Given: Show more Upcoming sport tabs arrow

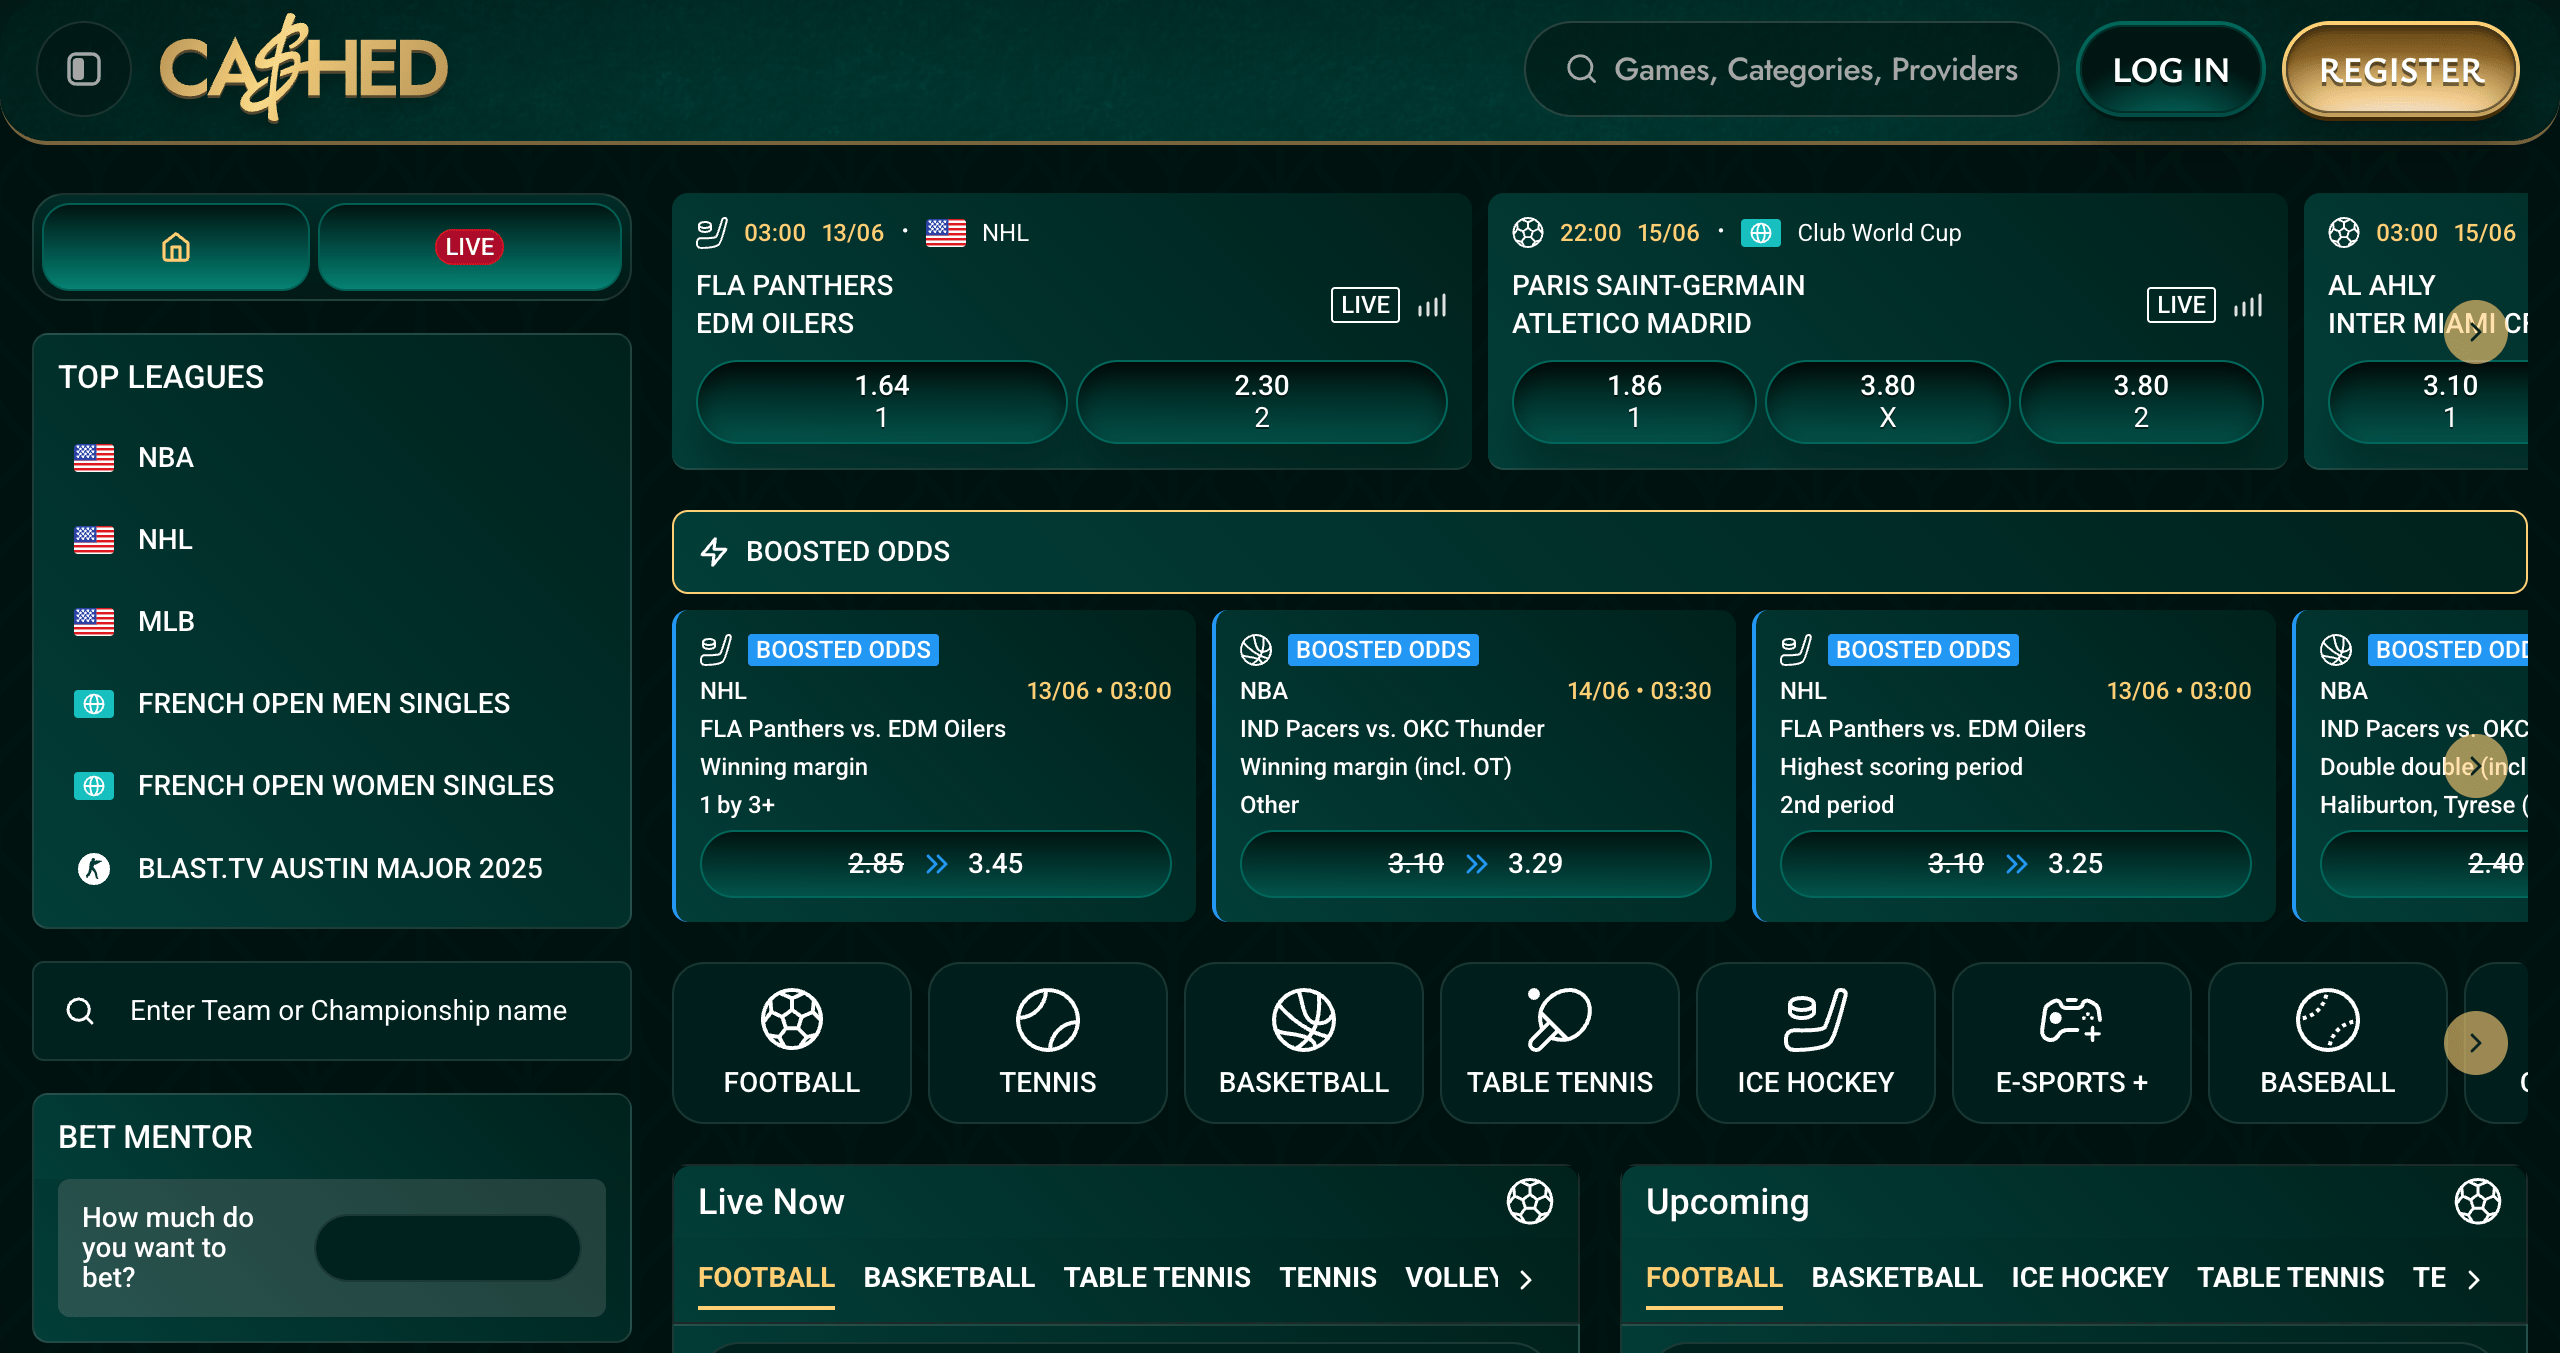Looking at the screenshot, I should [2474, 1279].
